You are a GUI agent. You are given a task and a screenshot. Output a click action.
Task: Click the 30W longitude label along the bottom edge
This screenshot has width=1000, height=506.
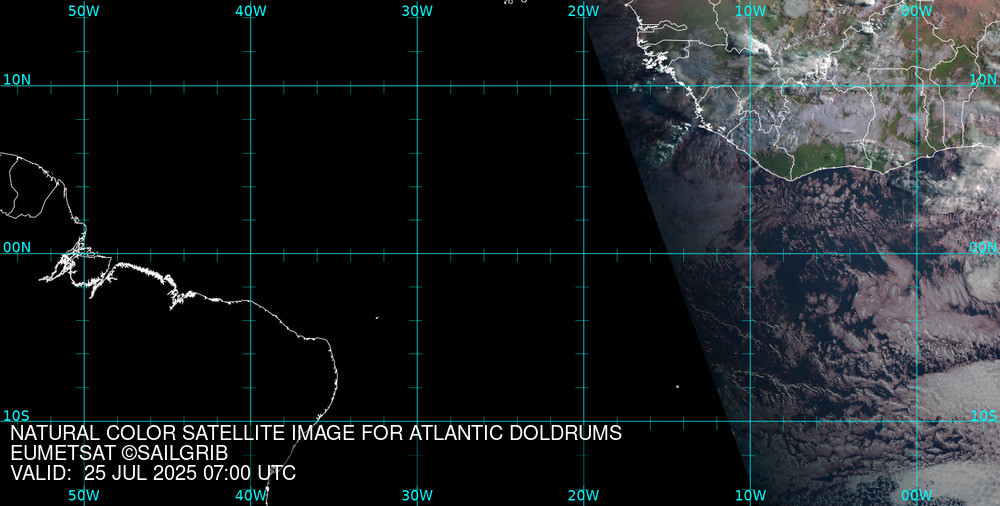tap(417, 496)
